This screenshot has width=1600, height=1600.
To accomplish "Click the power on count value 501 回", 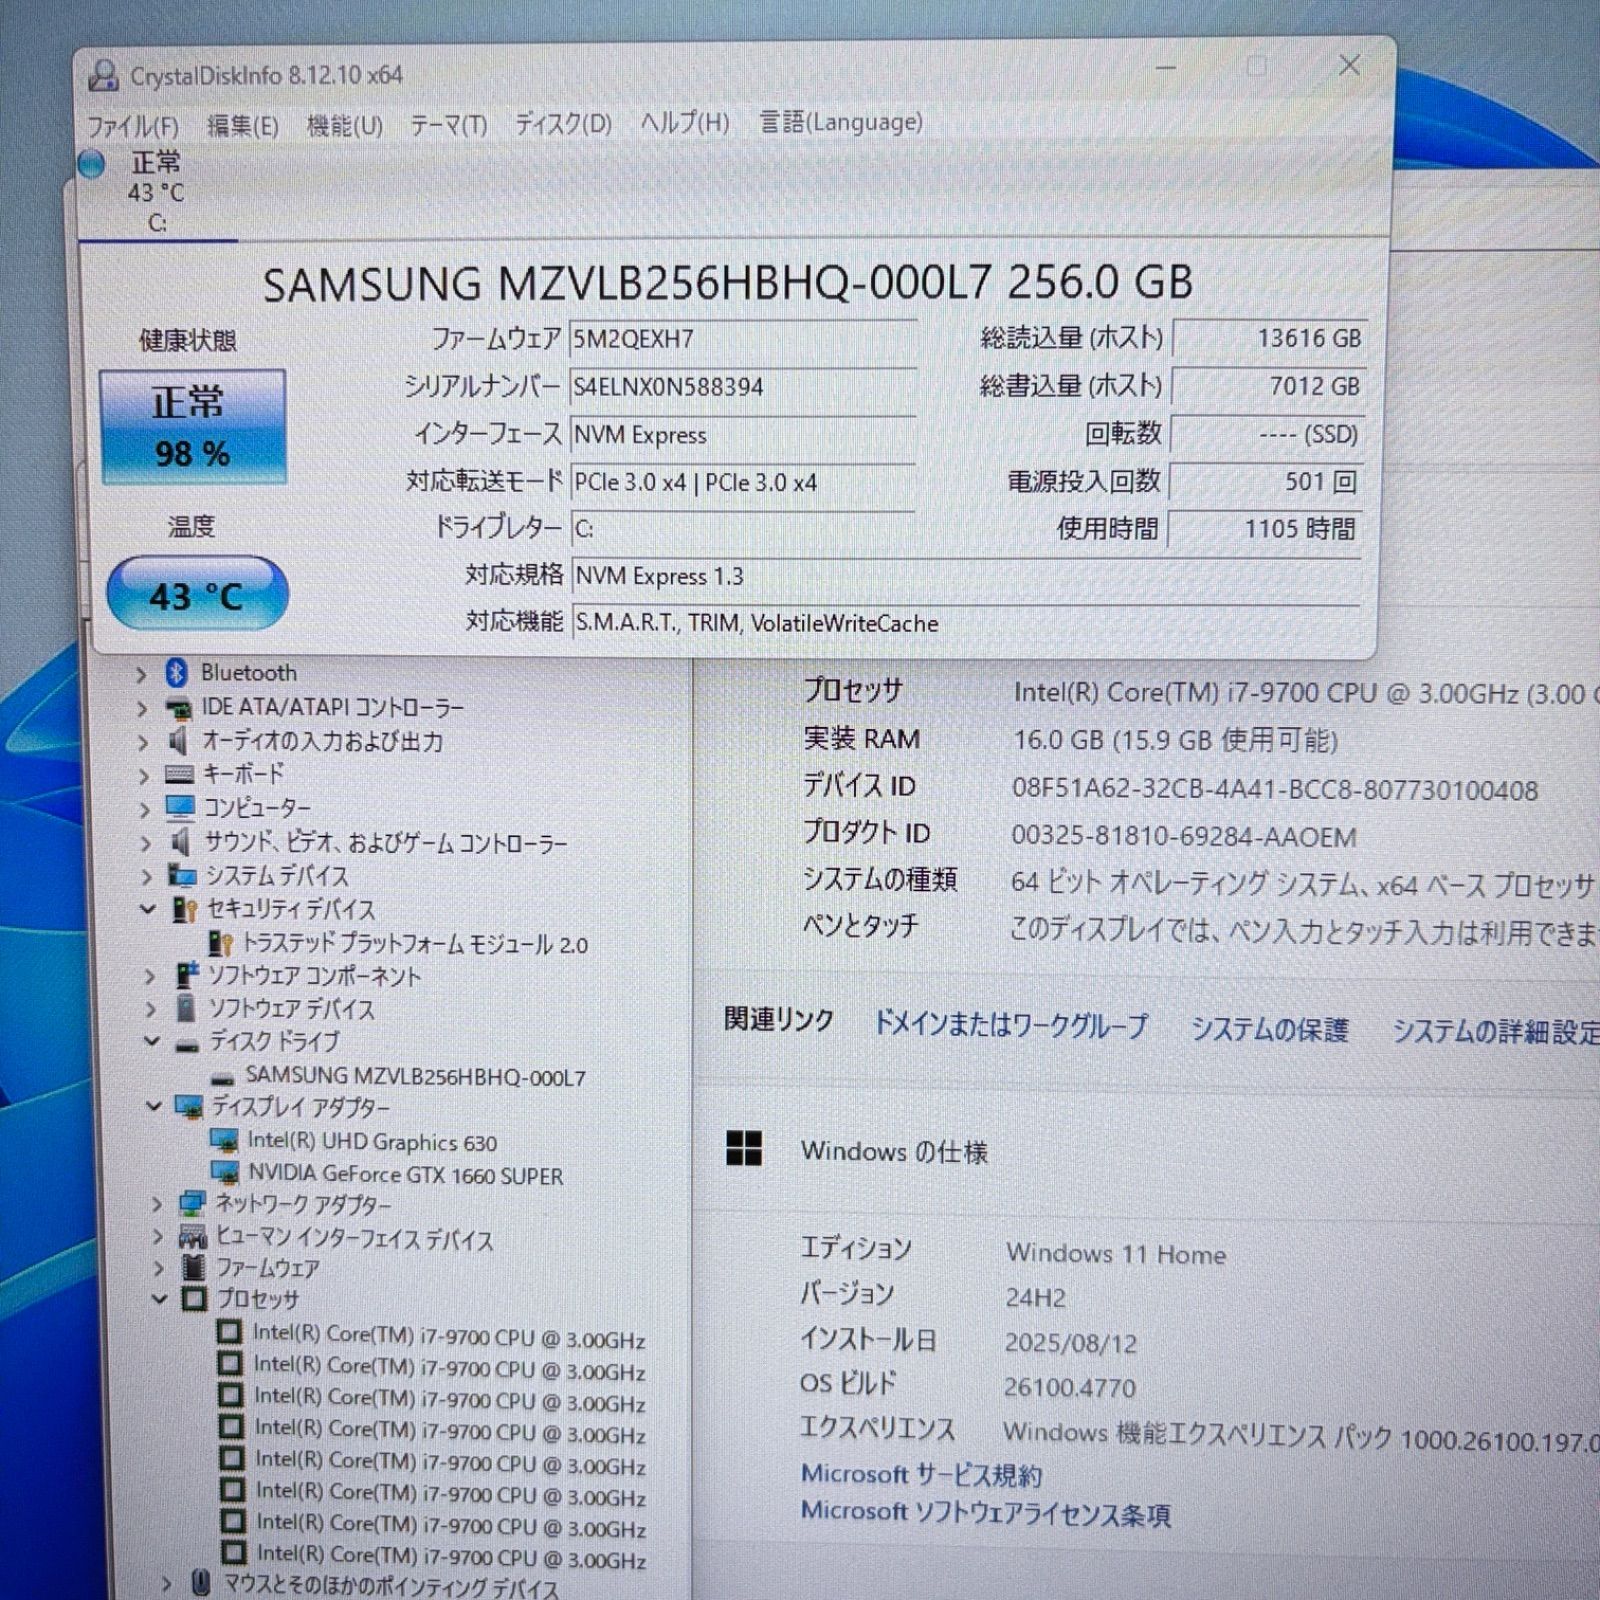I will tap(1266, 482).
